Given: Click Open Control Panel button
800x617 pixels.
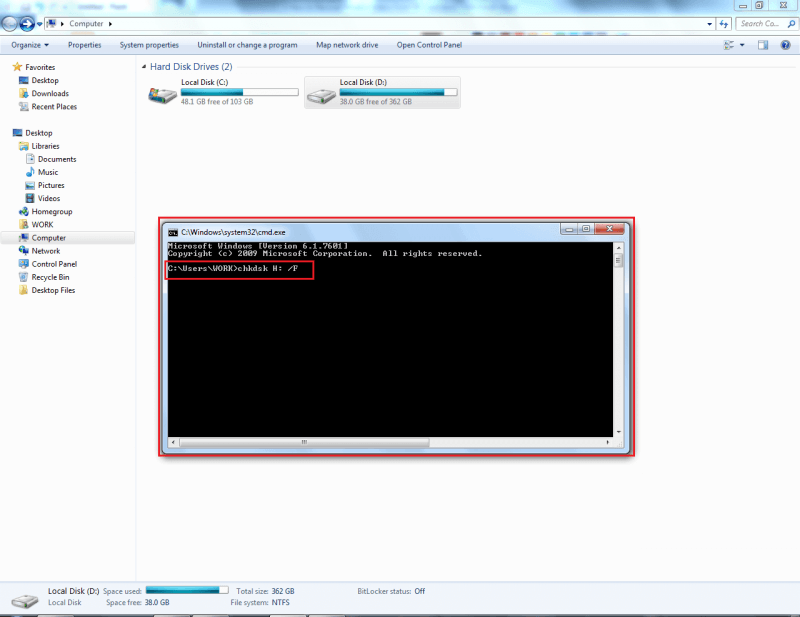Looking at the screenshot, I should 430,45.
